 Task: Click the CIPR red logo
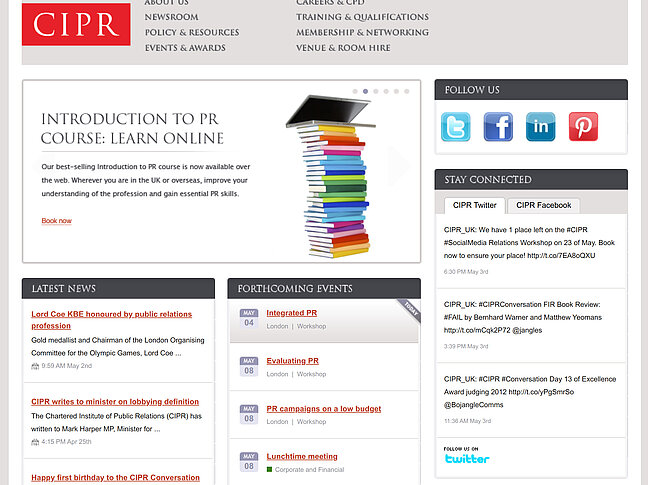77,23
